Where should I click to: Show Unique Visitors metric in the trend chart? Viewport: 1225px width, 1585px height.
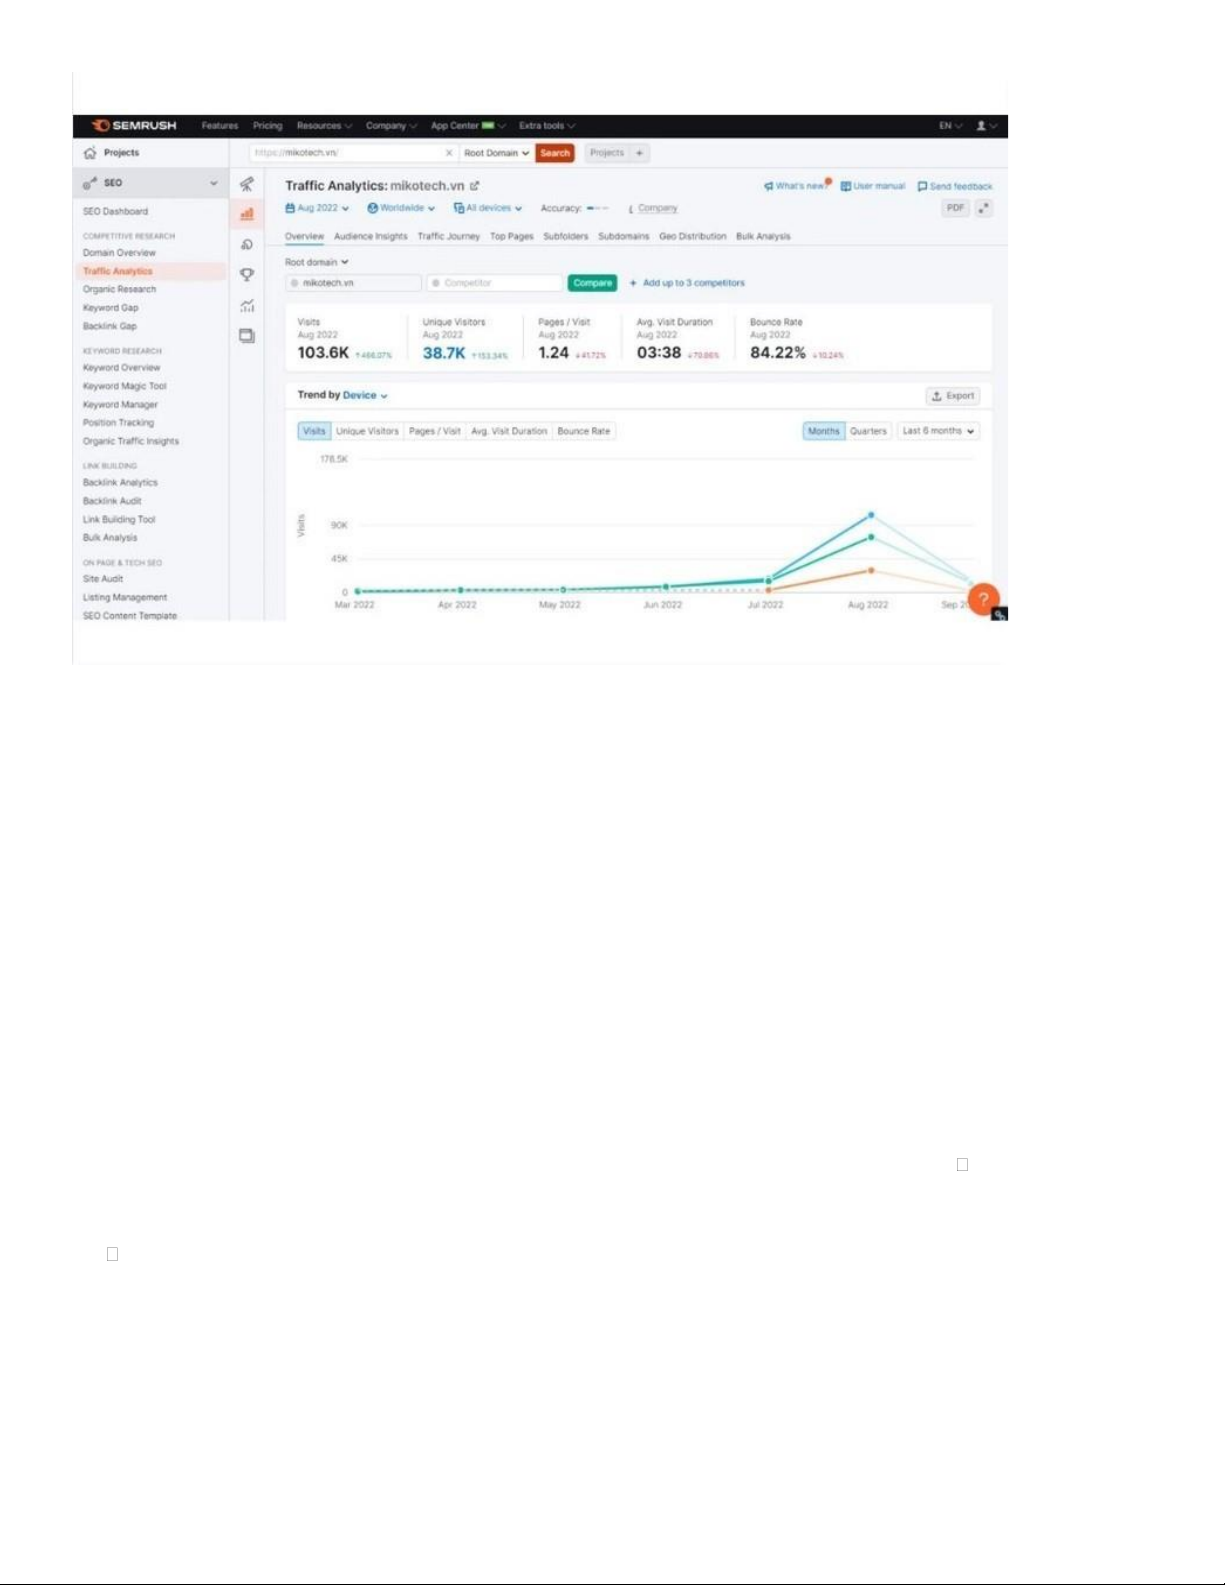point(367,431)
